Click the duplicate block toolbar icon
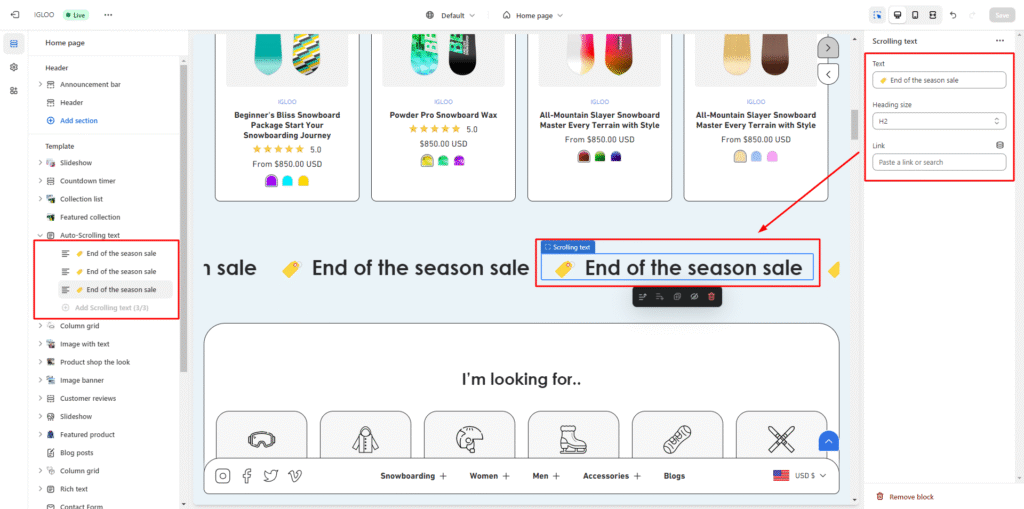The image size is (1024, 509). pos(677,297)
